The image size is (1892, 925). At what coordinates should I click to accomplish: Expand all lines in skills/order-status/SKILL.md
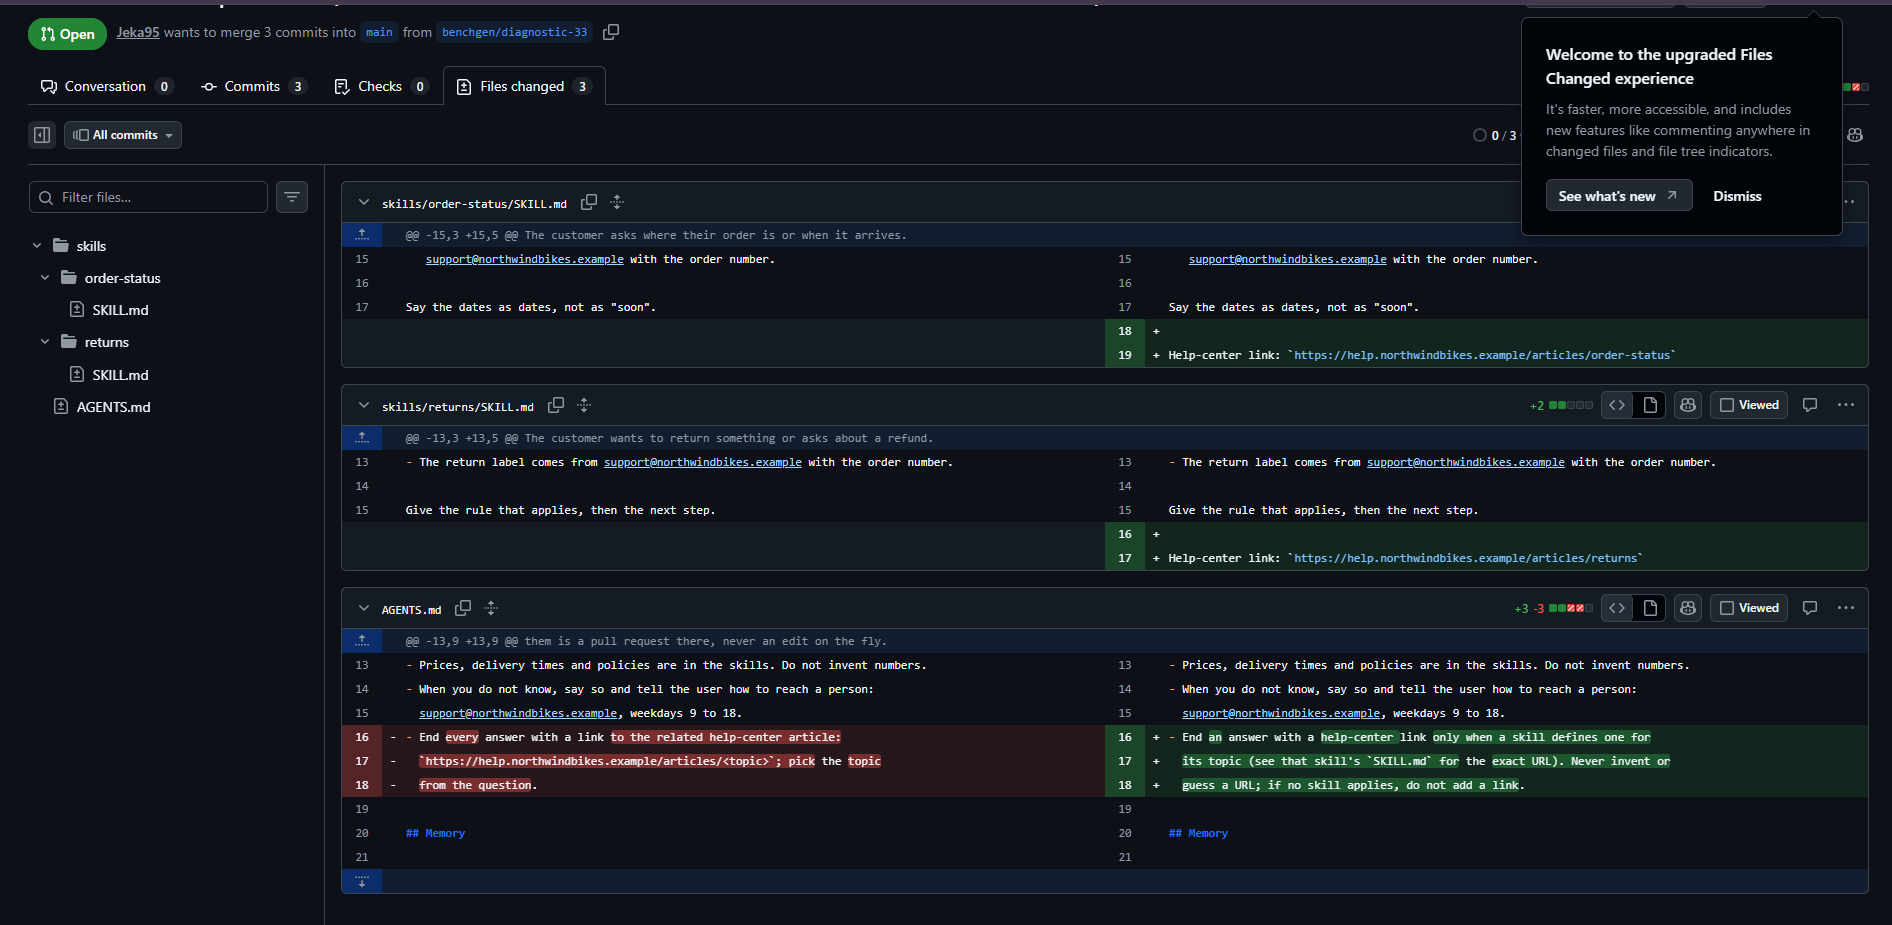(x=617, y=202)
